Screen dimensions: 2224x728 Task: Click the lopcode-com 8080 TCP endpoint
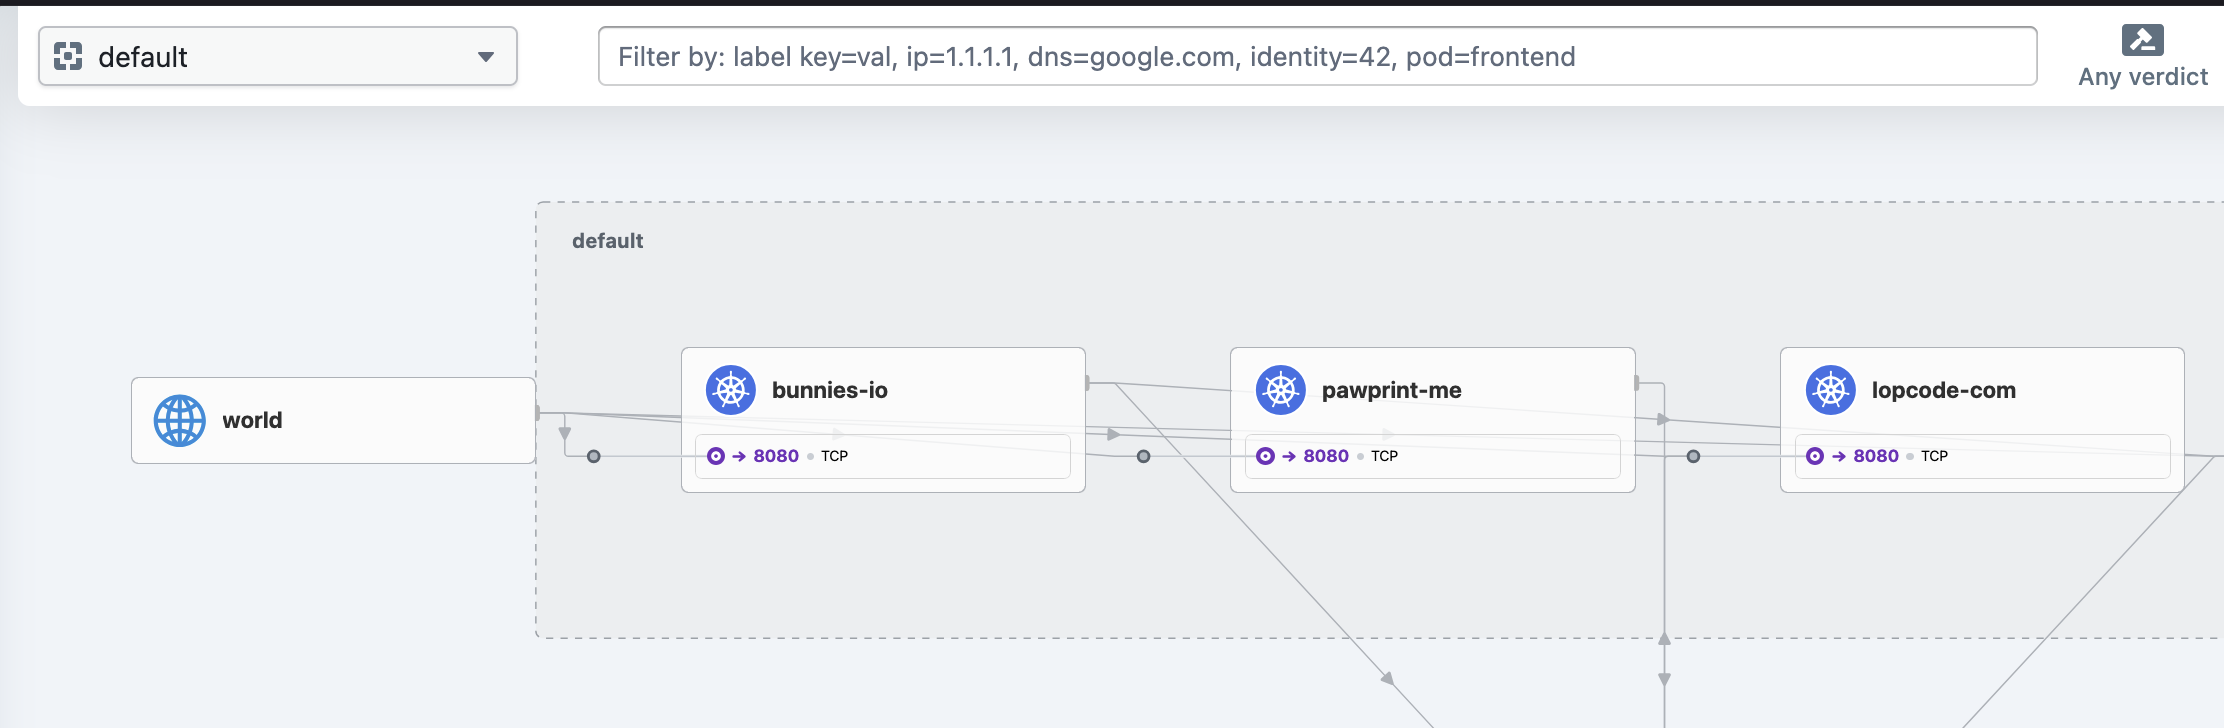click(1983, 456)
